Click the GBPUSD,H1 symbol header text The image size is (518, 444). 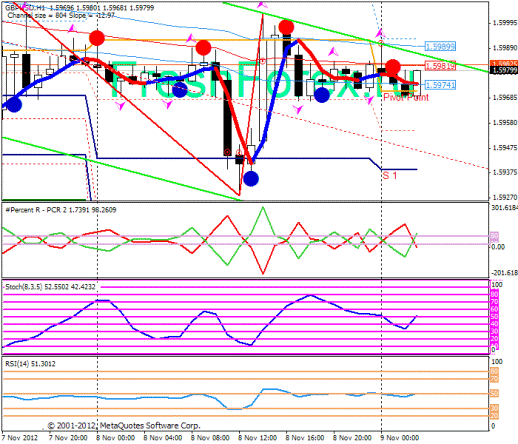pyautogui.click(x=25, y=8)
